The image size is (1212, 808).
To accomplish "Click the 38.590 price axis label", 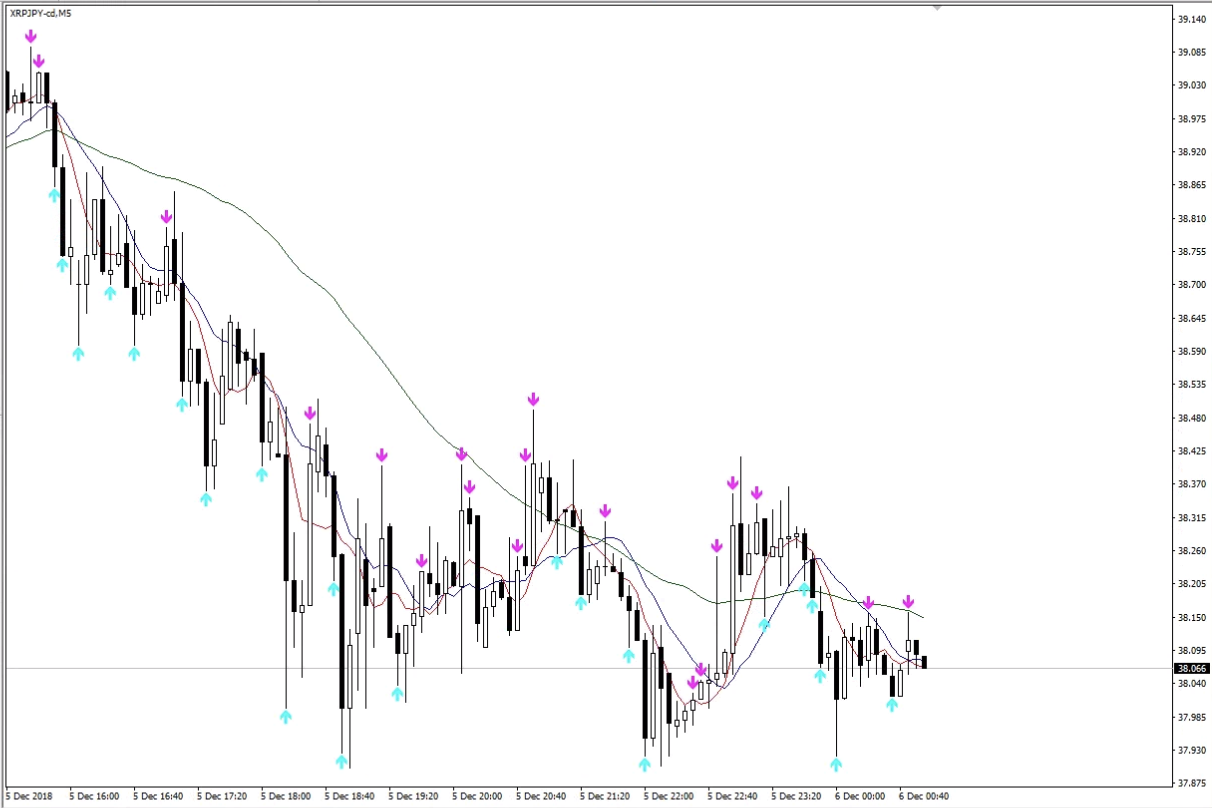I will 1193,351.
